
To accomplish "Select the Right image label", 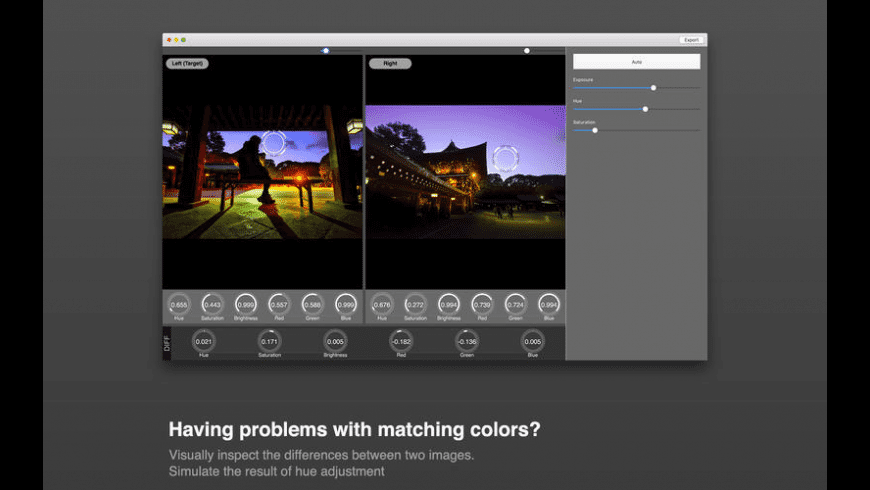I will click(x=390, y=64).
